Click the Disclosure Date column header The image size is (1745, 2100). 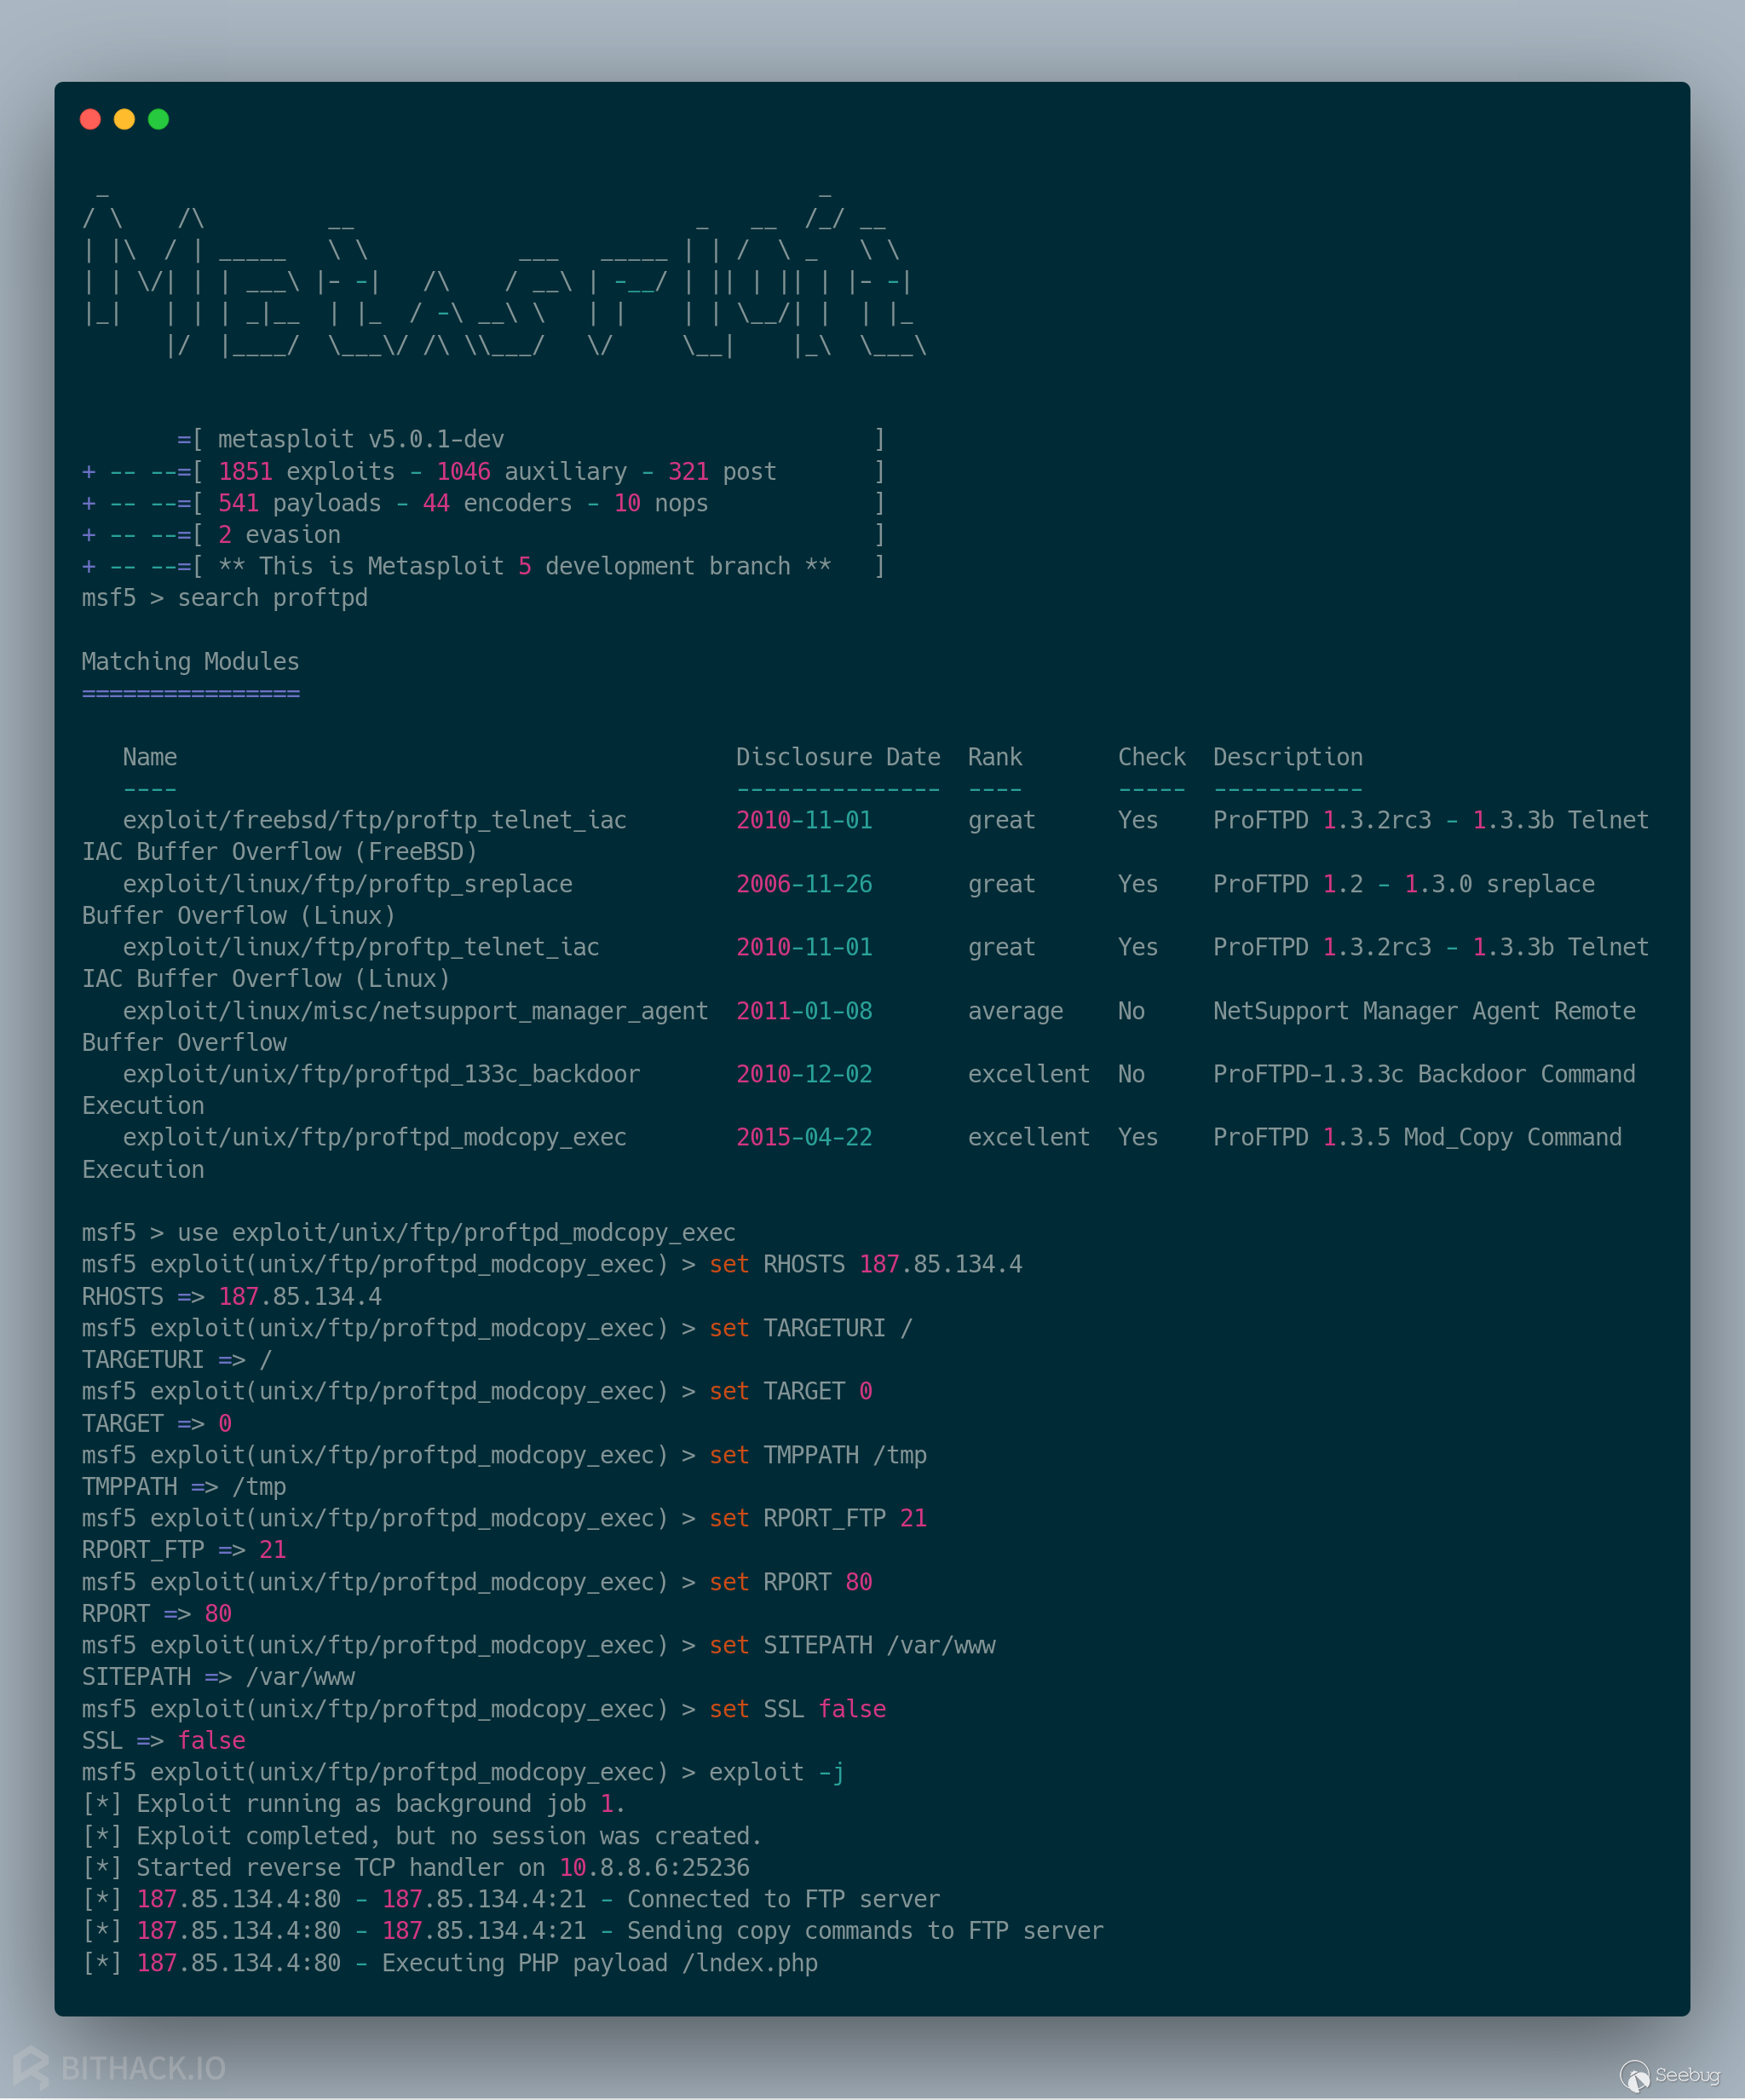(x=838, y=757)
